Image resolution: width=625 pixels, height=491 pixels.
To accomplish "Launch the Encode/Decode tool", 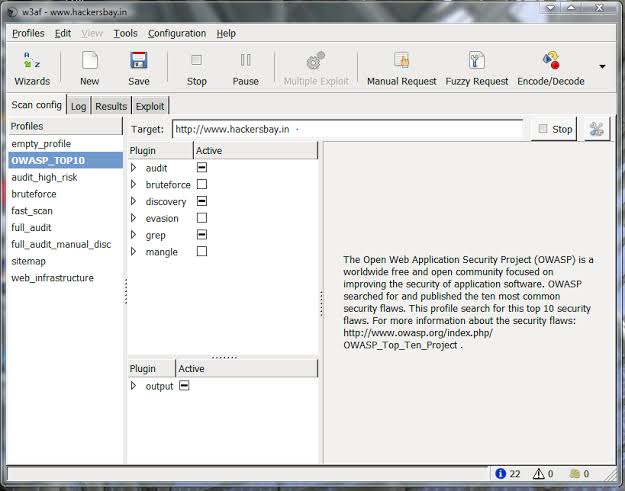I will click(x=551, y=68).
